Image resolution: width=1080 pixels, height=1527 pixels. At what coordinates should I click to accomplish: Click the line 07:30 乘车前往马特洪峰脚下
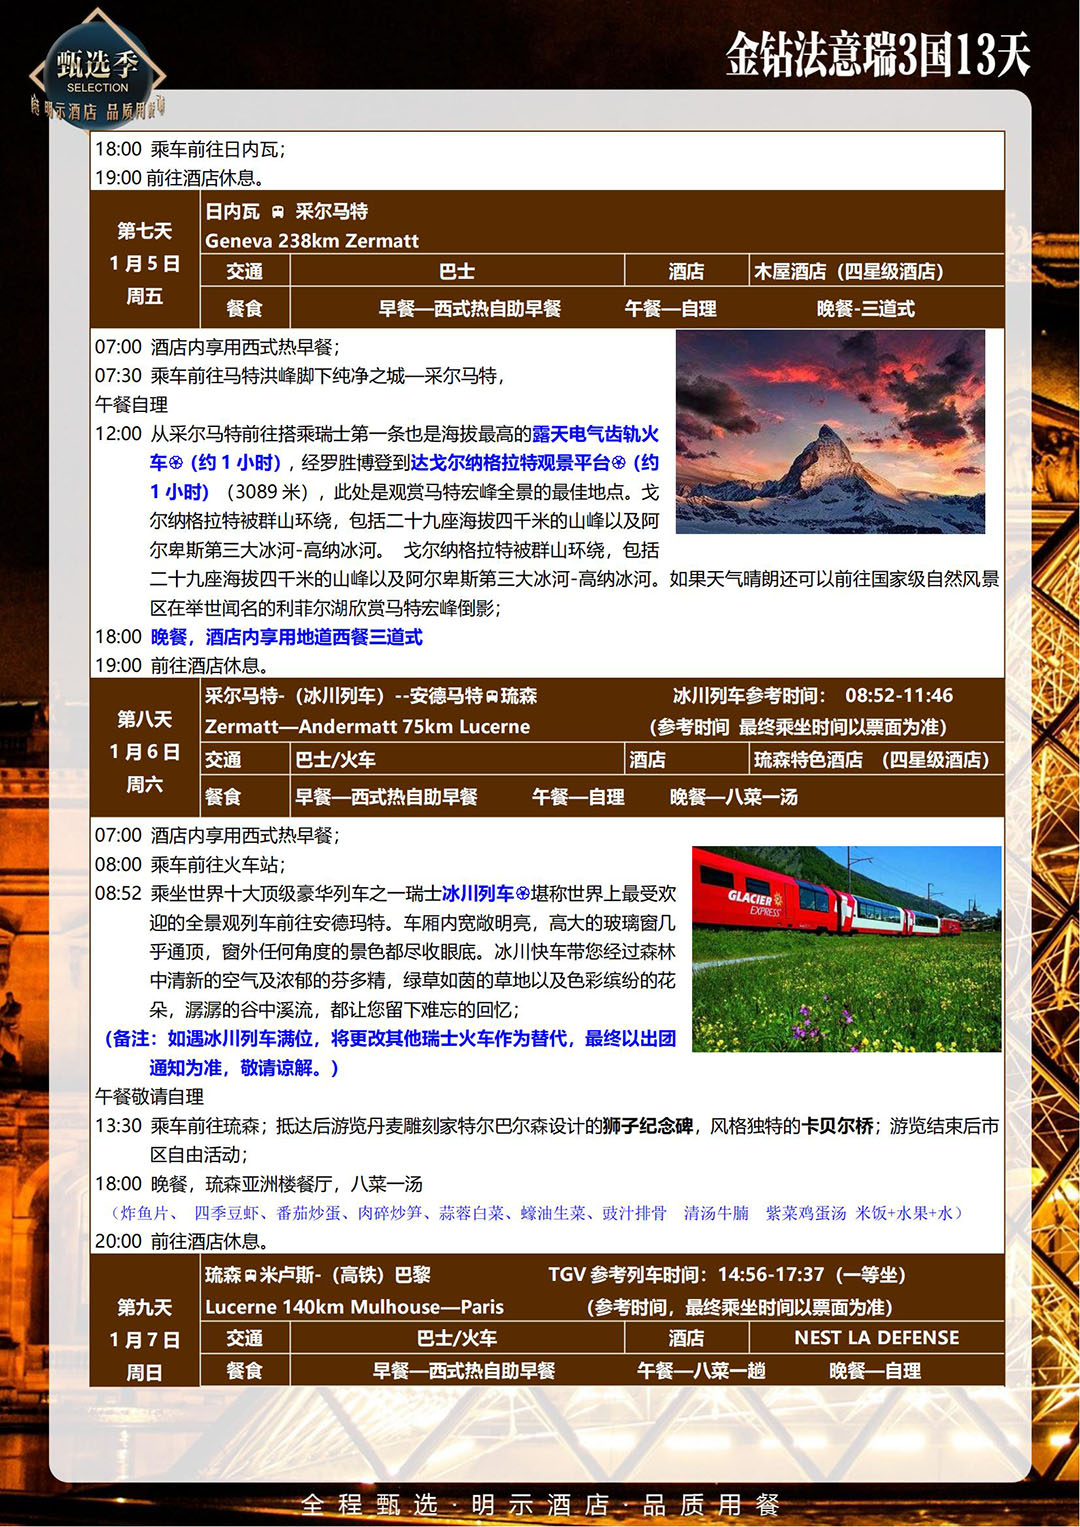click(x=299, y=376)
